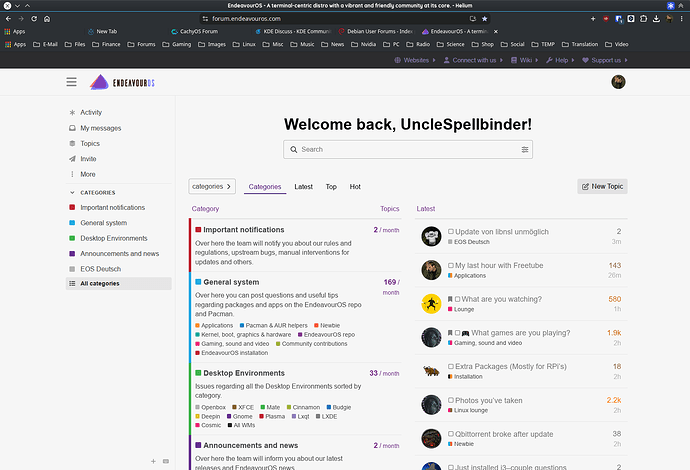Click red swatch beside sidebar 'Important notifications'
Viewport: 690px width, 470px height.
tap(72, 207)
